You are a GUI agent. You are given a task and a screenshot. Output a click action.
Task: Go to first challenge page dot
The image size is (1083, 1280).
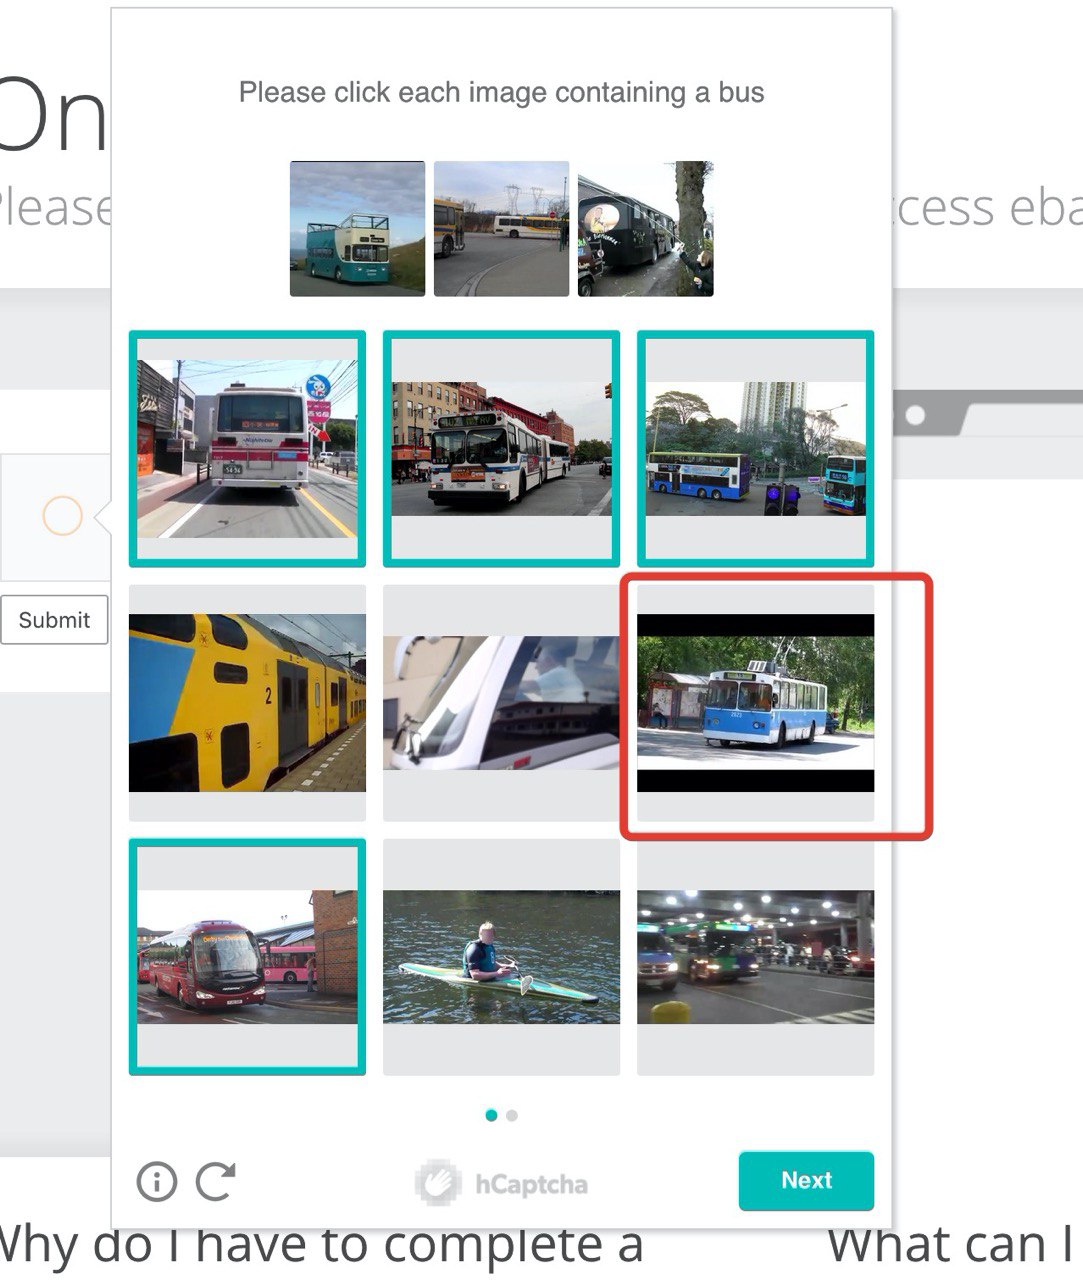(491, 1115)
